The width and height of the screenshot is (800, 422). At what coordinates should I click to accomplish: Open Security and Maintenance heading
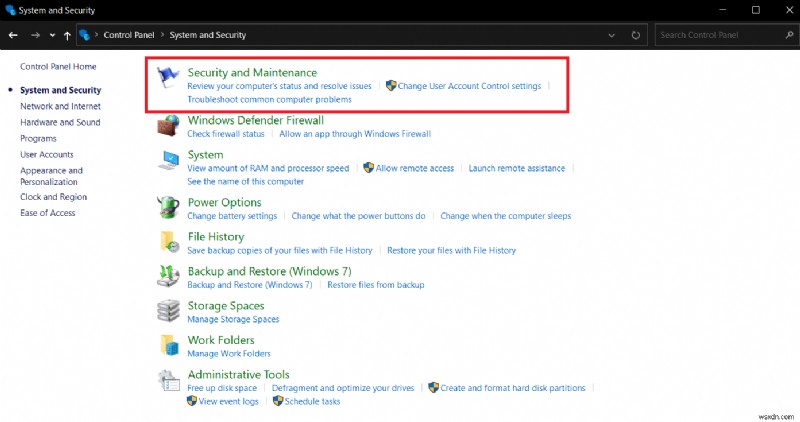252,72
